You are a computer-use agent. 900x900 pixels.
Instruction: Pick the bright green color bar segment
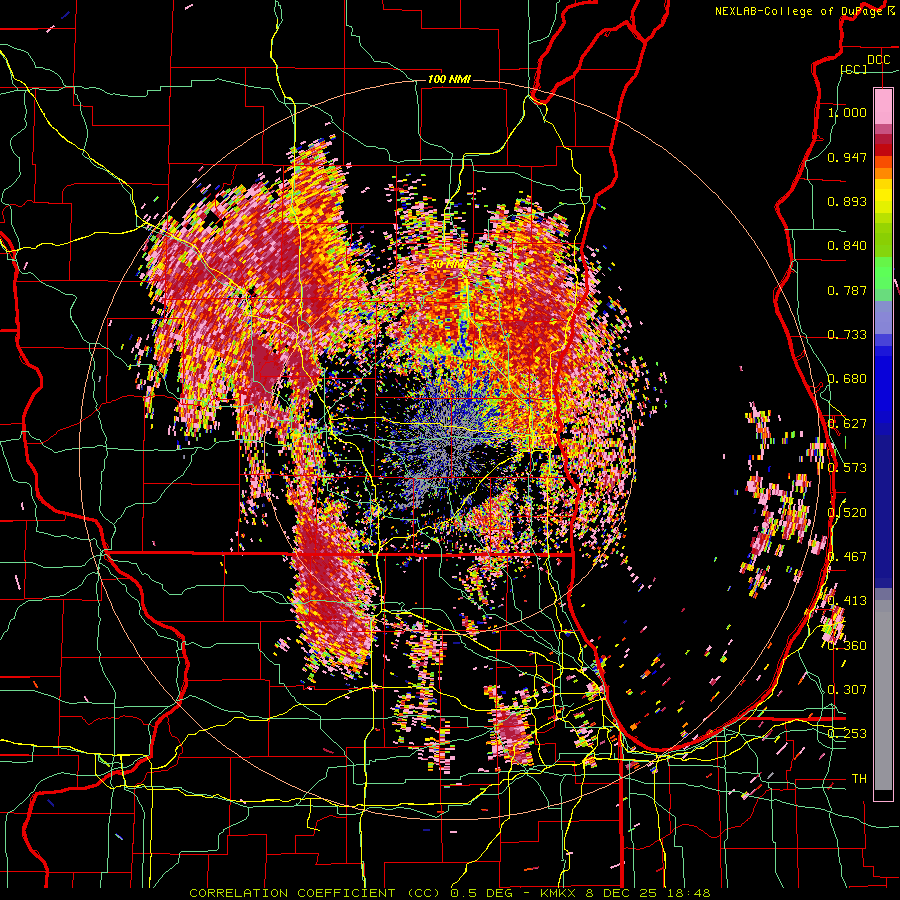(883, 273)
